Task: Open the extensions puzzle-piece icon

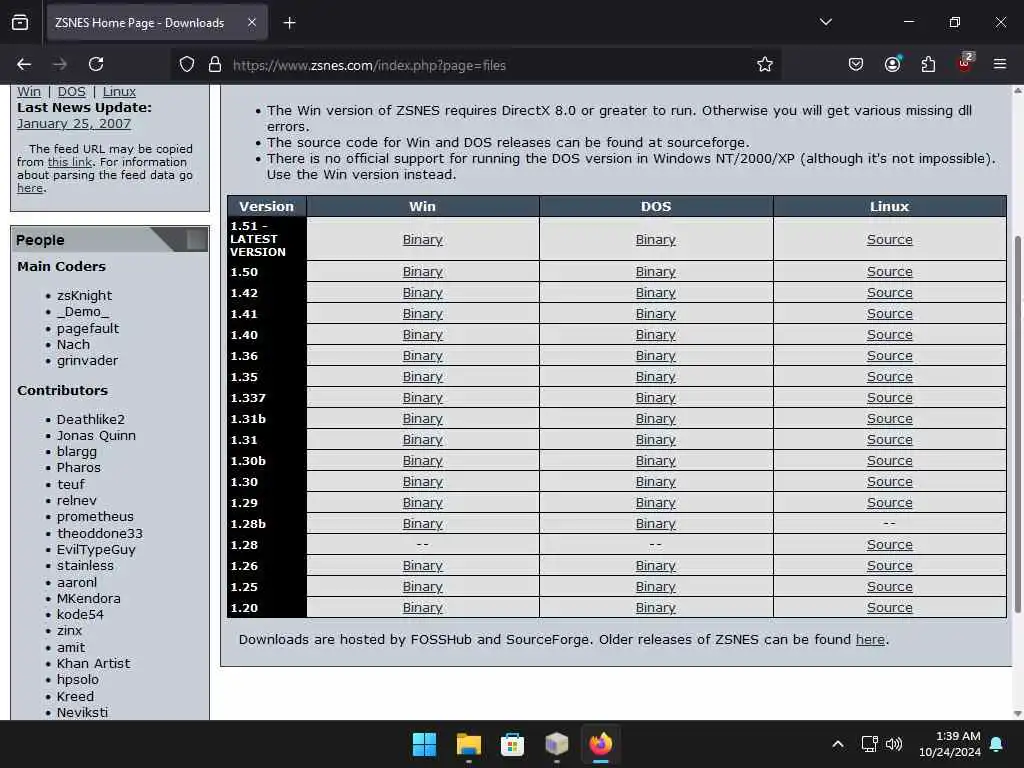Action: (x=928, y=64)
